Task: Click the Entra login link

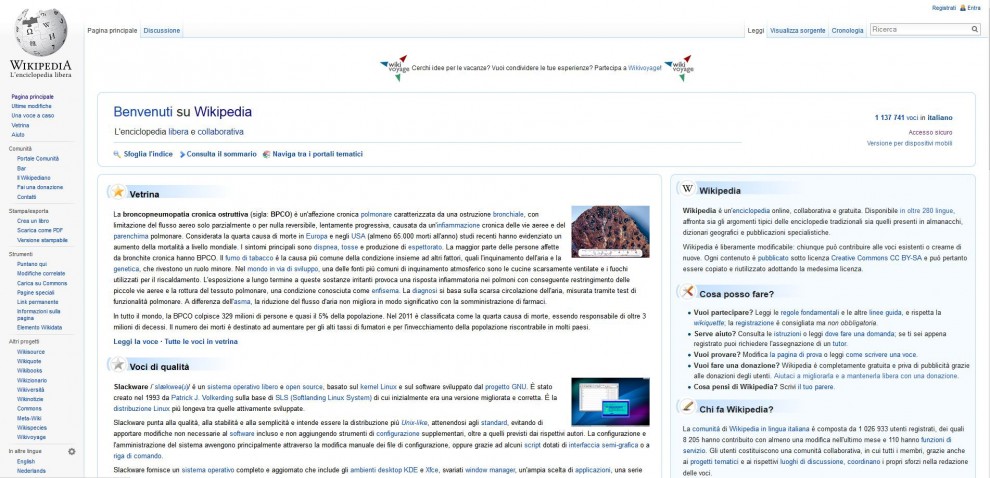Action: [x=974, y=8]
